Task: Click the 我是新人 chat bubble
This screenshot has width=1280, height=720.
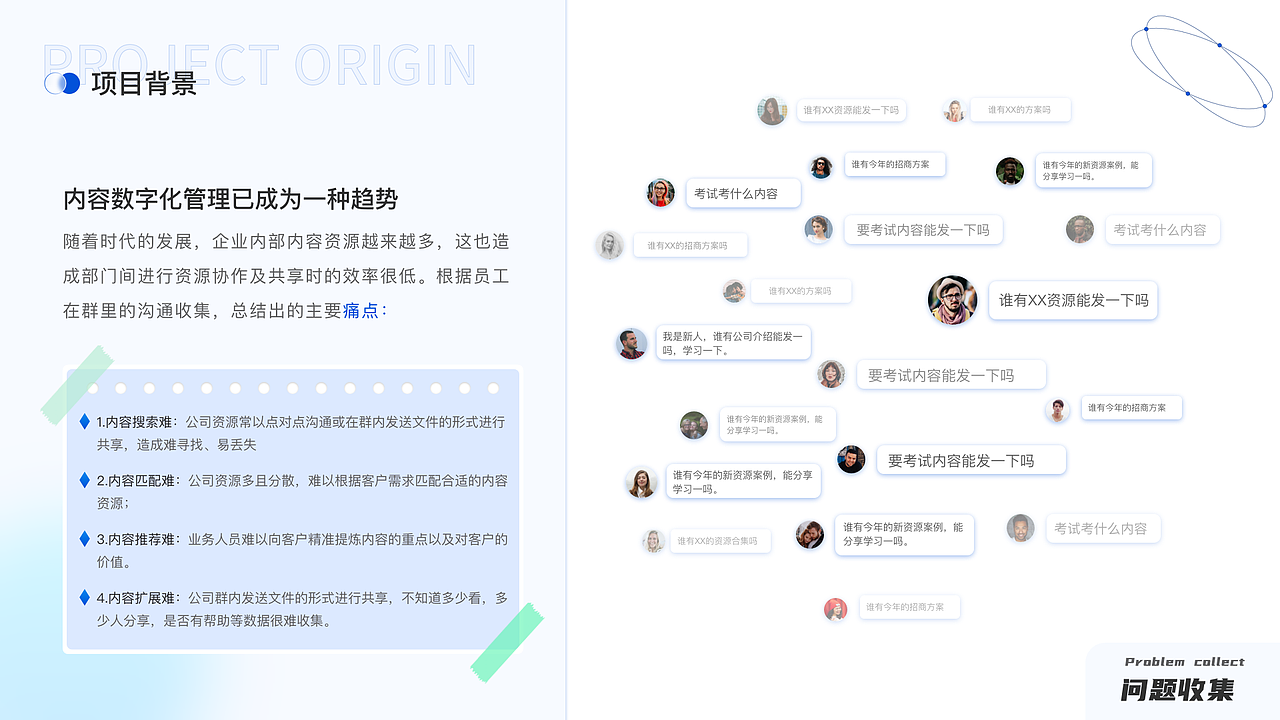Action: click(x=733, y=343)
